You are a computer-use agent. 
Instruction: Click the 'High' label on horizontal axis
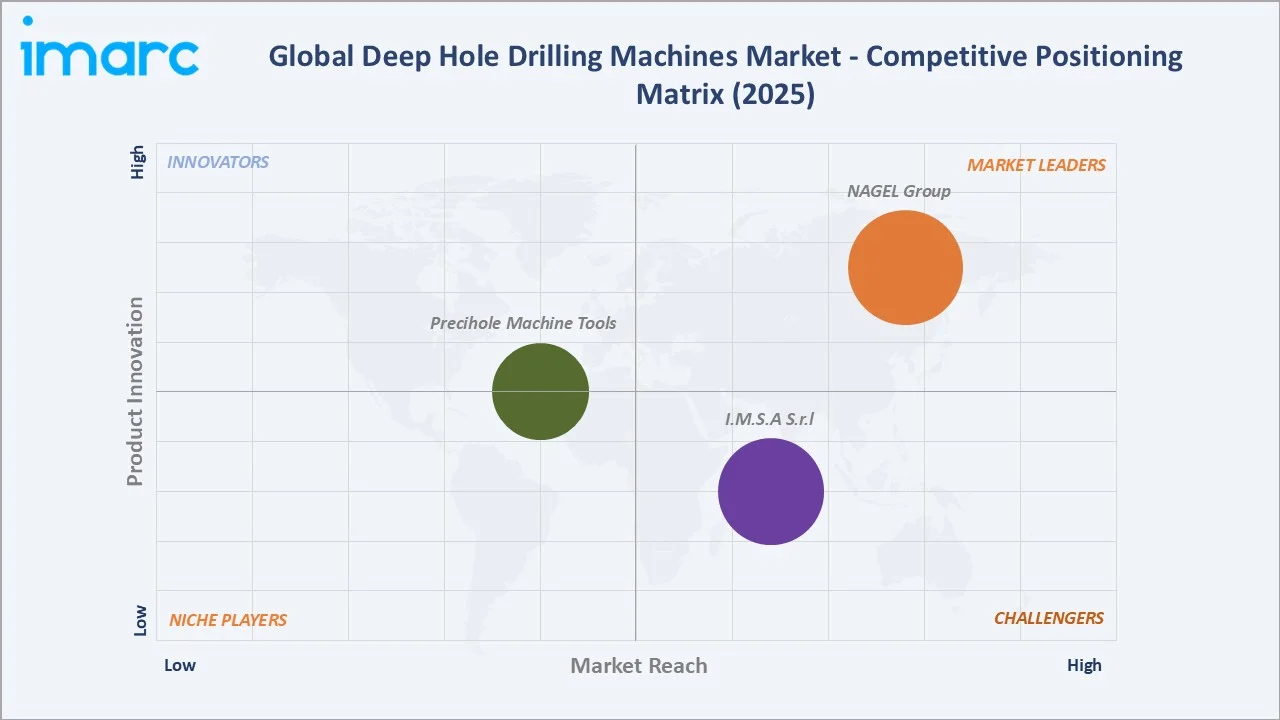click(1084, 665)
